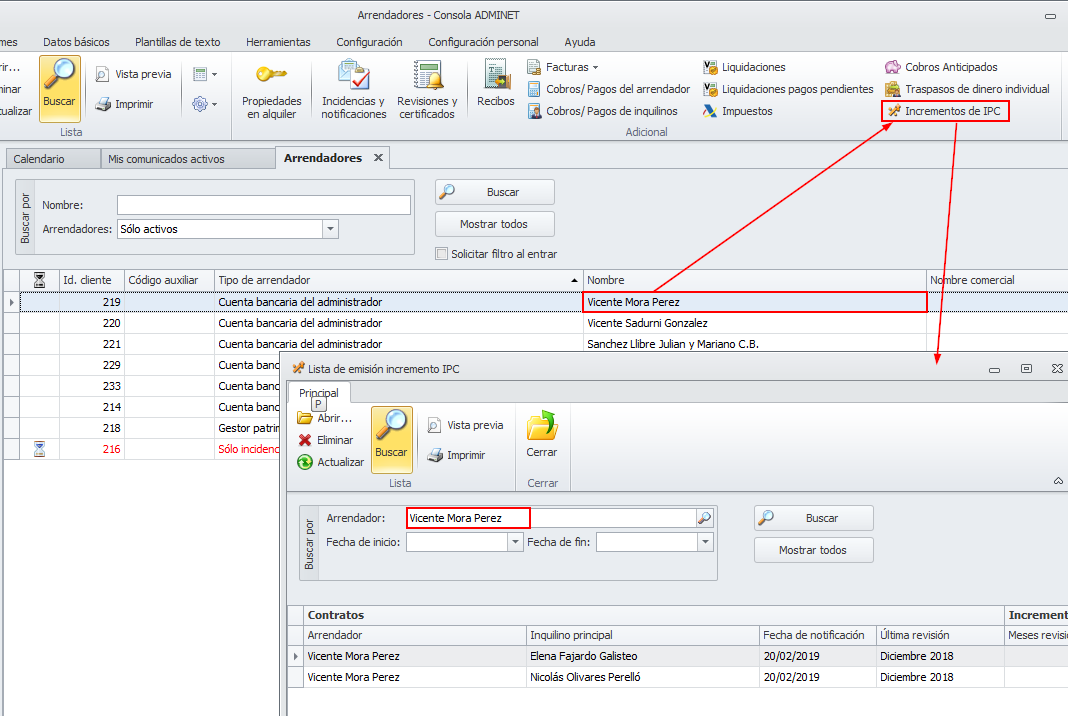Toggle Solicitar filtro al entrar checkbox
1068x716 pixels.
(x=441, y=254)
